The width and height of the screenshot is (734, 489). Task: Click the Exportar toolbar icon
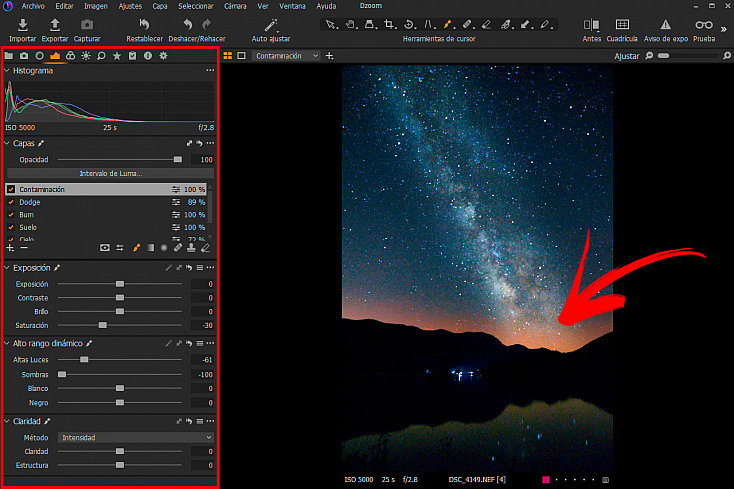(55, 24)
